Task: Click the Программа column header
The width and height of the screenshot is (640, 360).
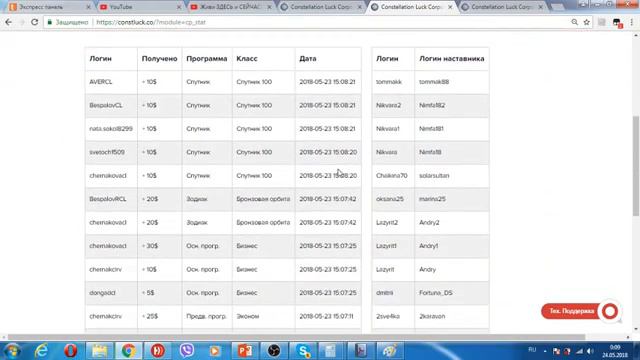Action: click(207, 59)
